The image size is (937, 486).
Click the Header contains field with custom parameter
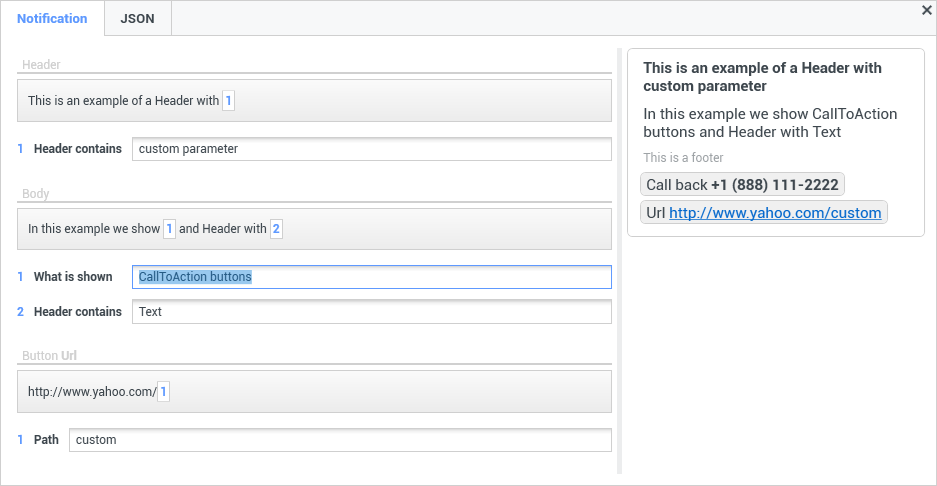(372, 149)
